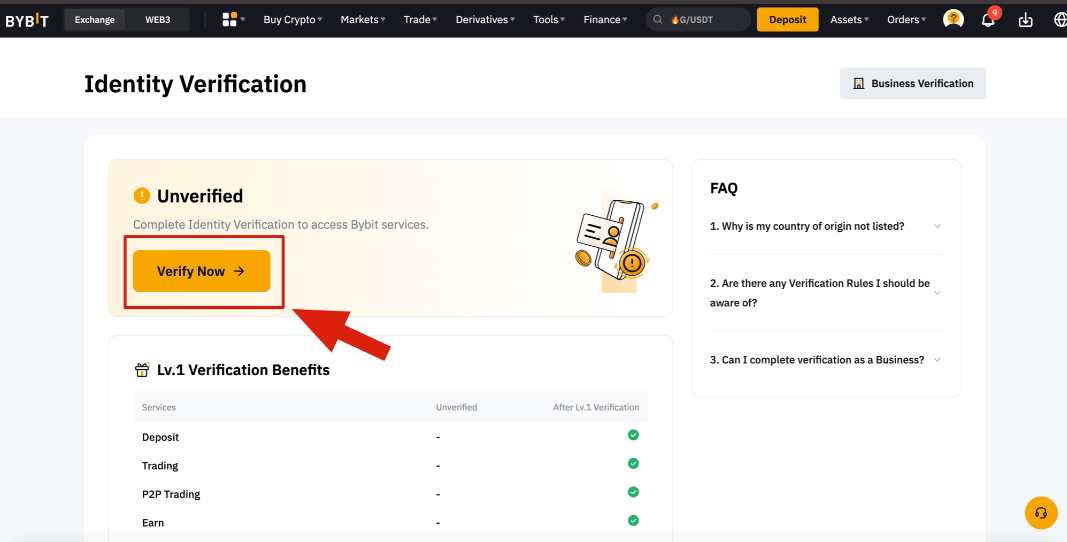Click the G/USDT search field
Image resolution: width=1067 pixels, height=542 pixels.
click(x=698, y=20)
